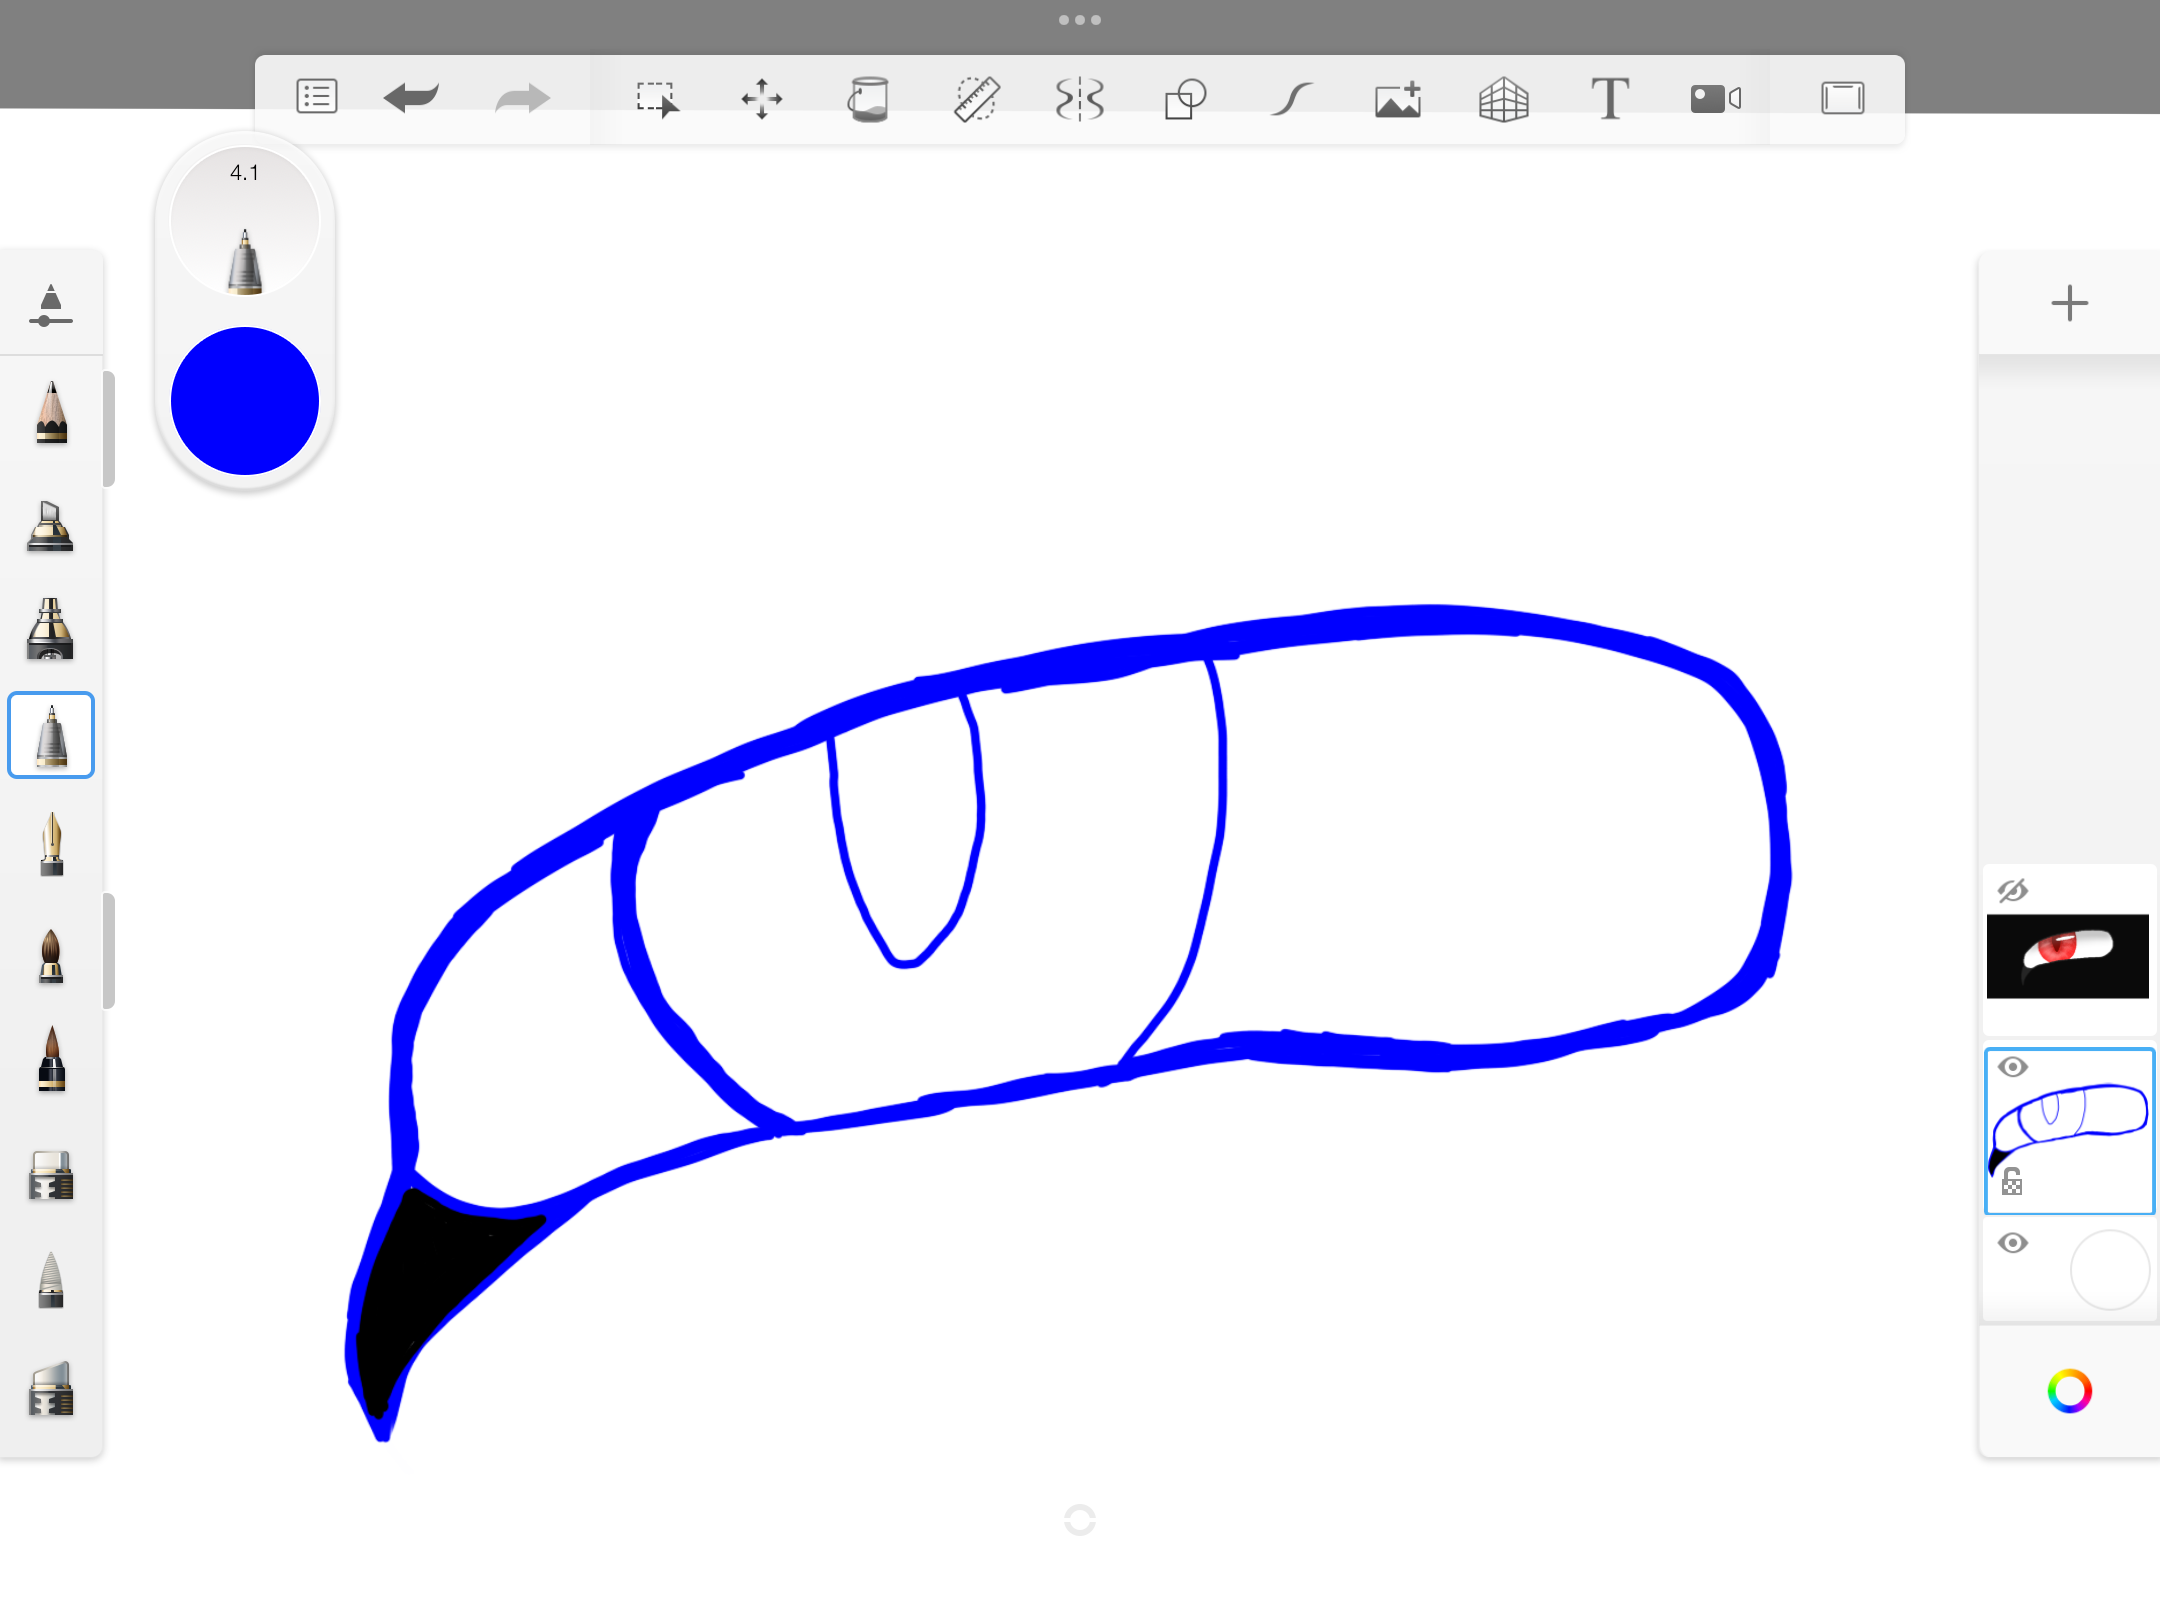The height and width of the screenshot is (1620, 2160).
Task: Start time-lapse recording
Action: tap(1714, 98)
